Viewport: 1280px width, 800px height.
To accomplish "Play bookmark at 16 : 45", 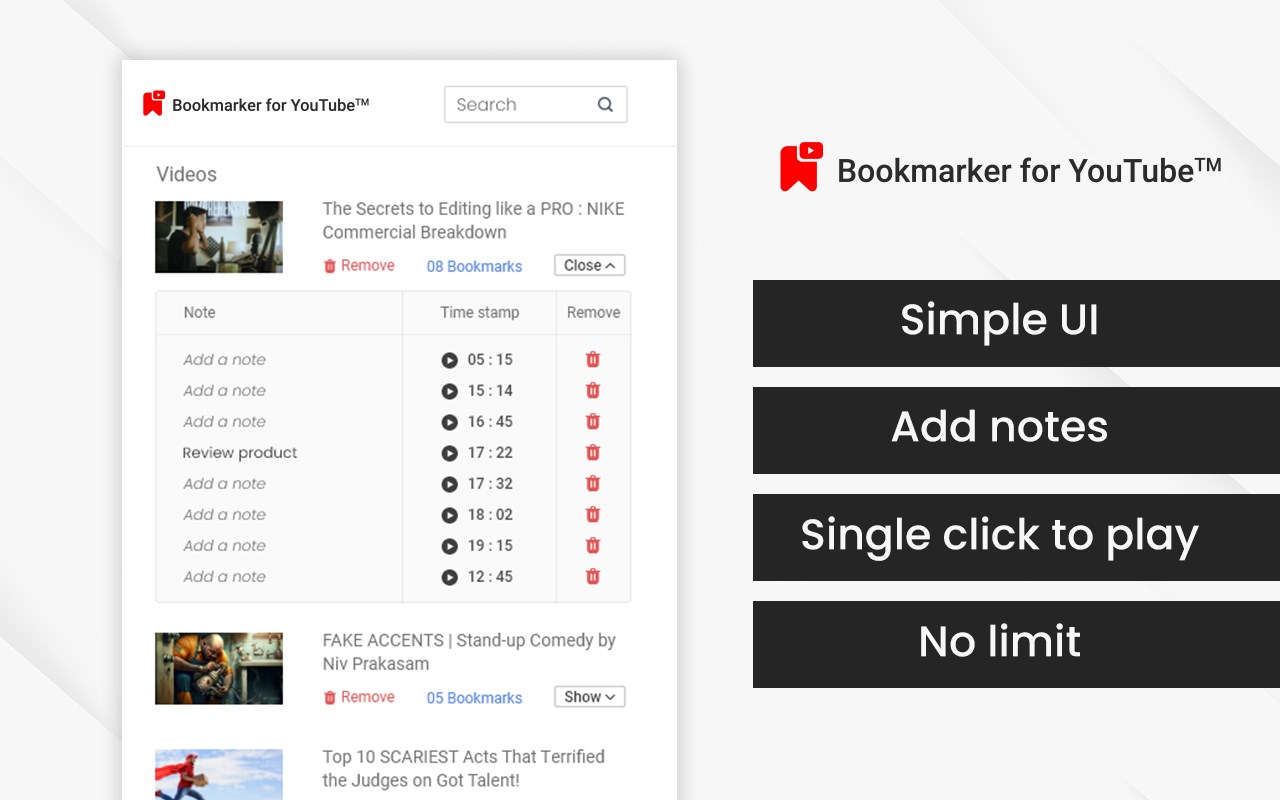I will coord(450,422).
